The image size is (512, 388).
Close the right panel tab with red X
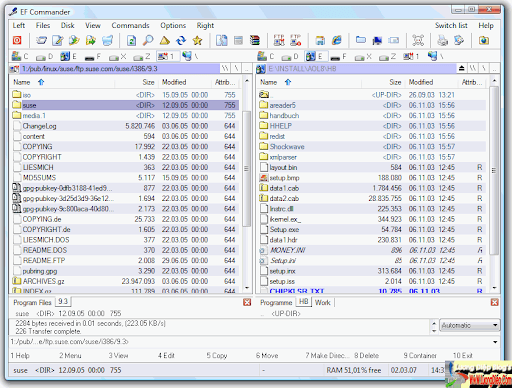click(x=494, y=302)
